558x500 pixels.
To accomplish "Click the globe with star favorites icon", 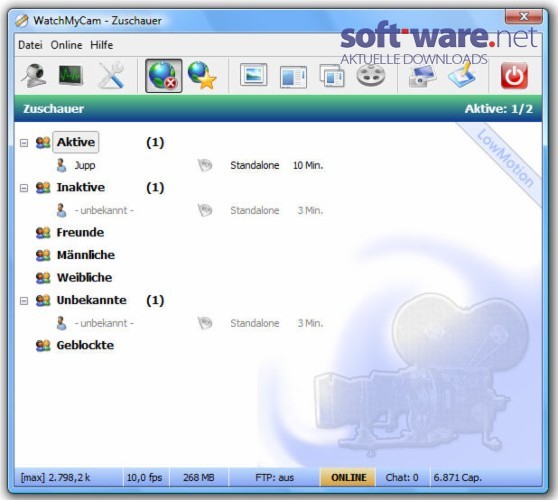I will (x=202, y=75).
